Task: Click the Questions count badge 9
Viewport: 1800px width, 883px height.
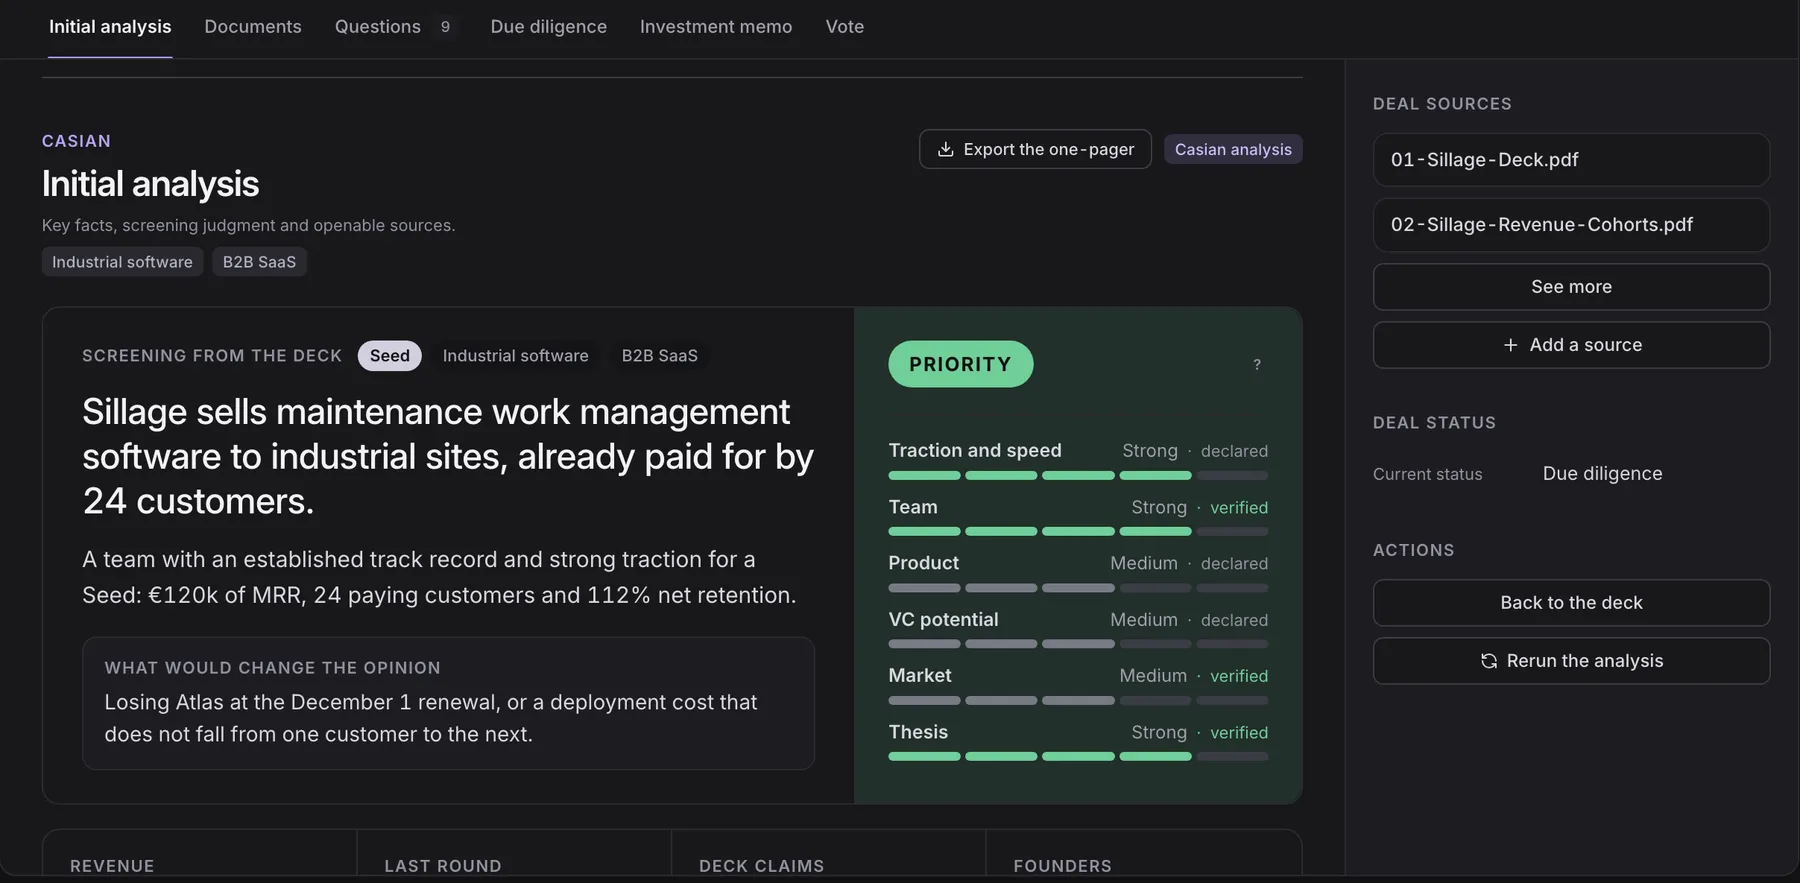Action: point(445,27)
